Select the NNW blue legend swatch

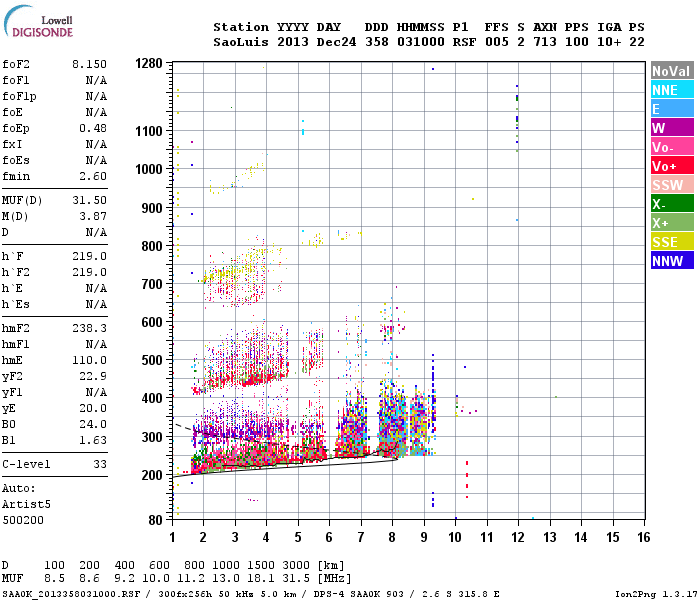point(672,261)
